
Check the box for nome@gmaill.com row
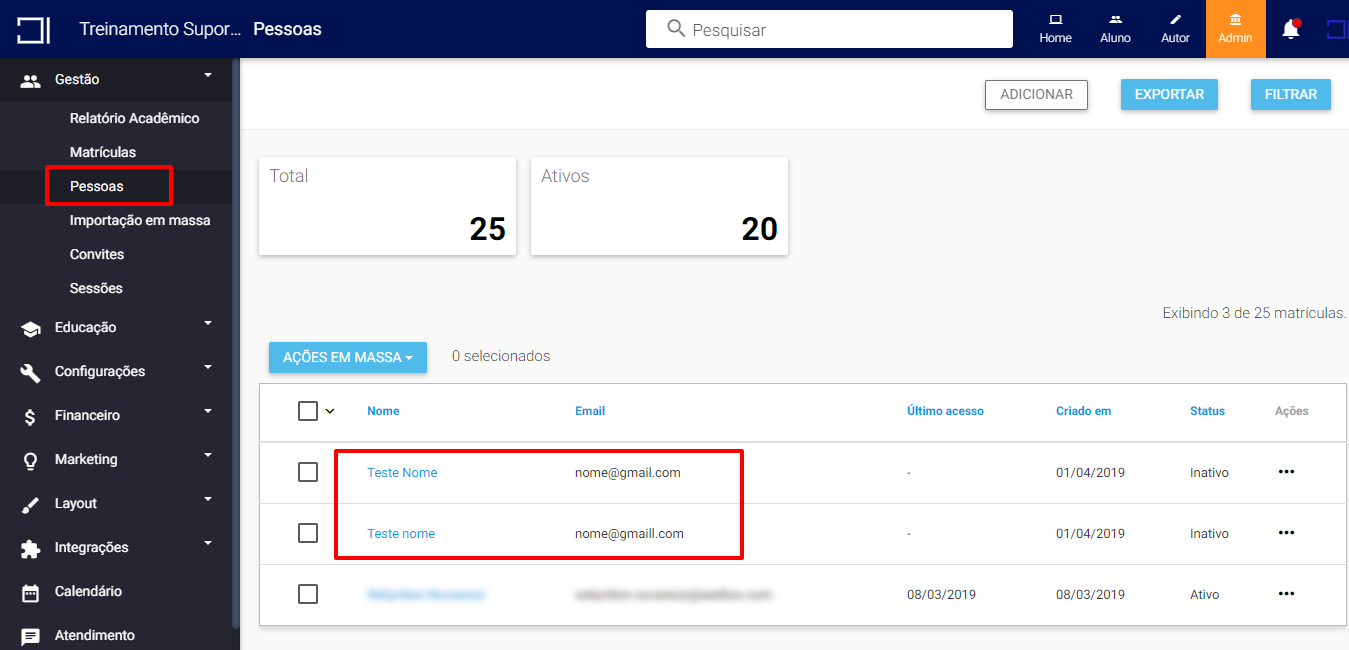point(308,533)
